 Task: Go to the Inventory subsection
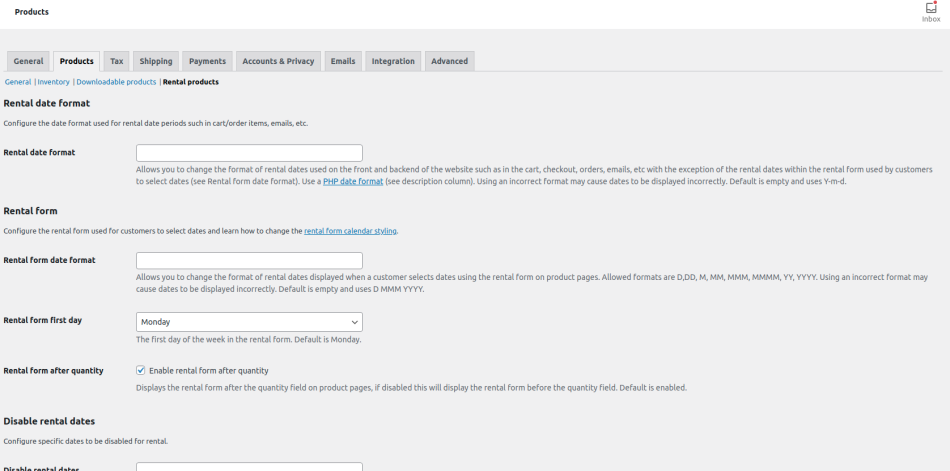tap(54, 82)
